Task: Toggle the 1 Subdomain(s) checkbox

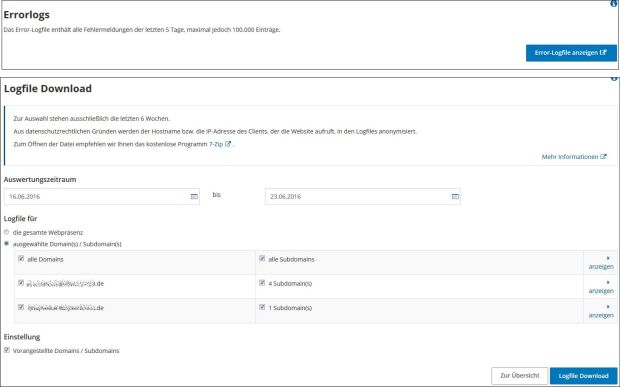Action: click(262, 307)
